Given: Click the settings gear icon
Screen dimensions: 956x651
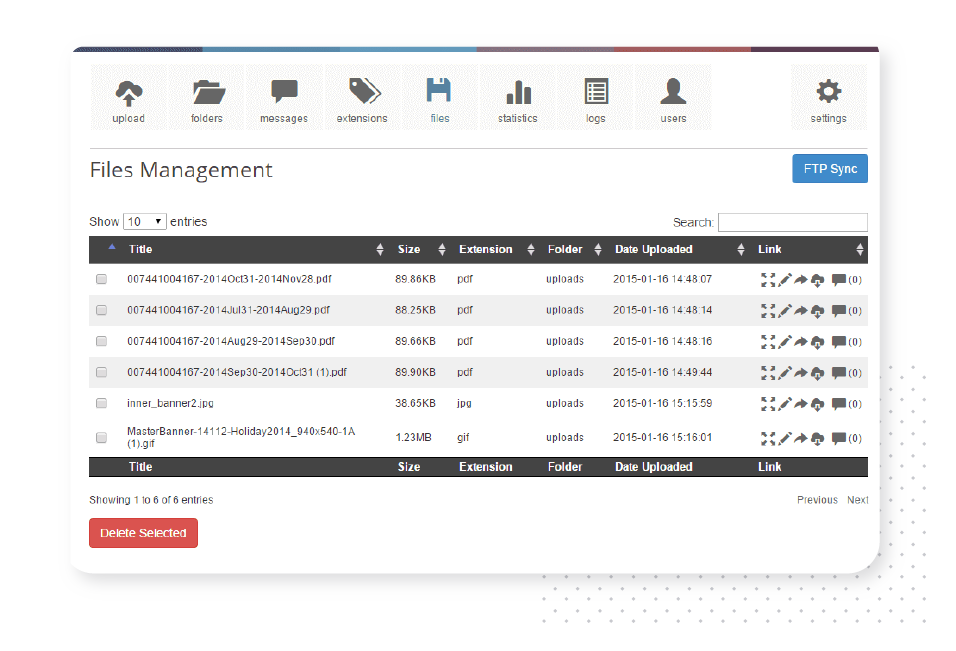Looking at the screenshot, I should pos(828,93).
